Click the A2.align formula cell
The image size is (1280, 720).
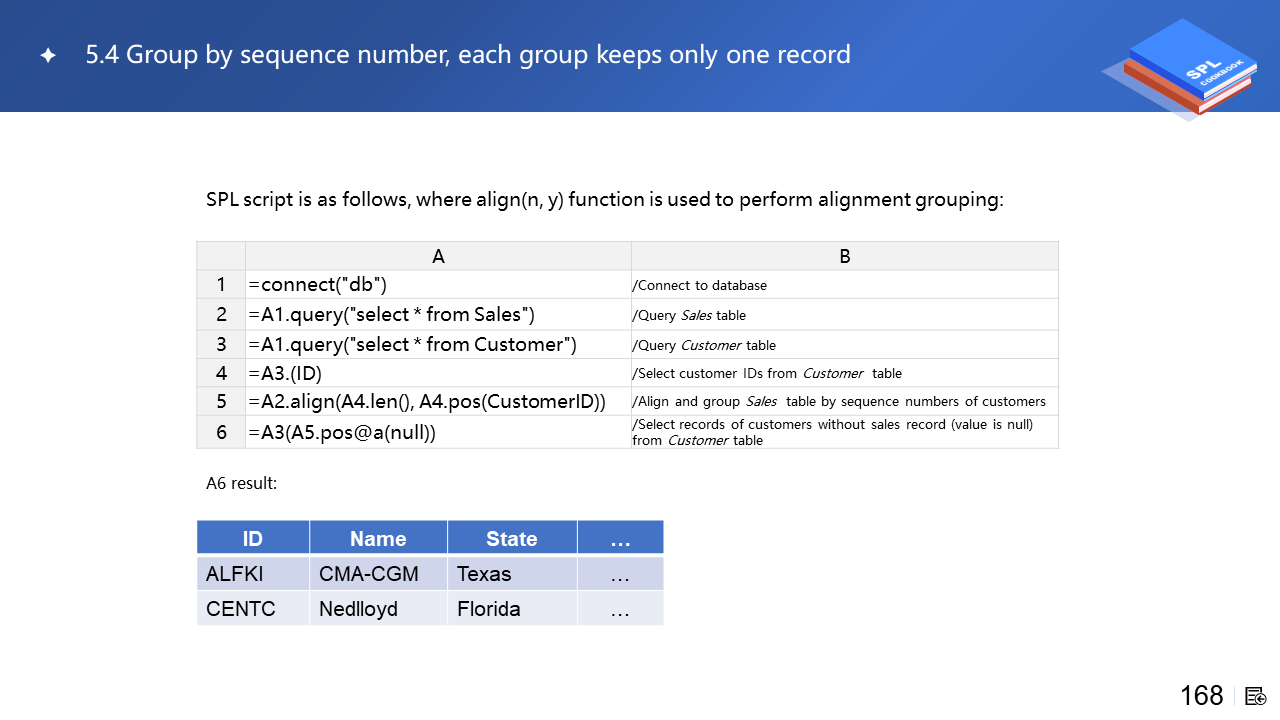pos(438,402)
